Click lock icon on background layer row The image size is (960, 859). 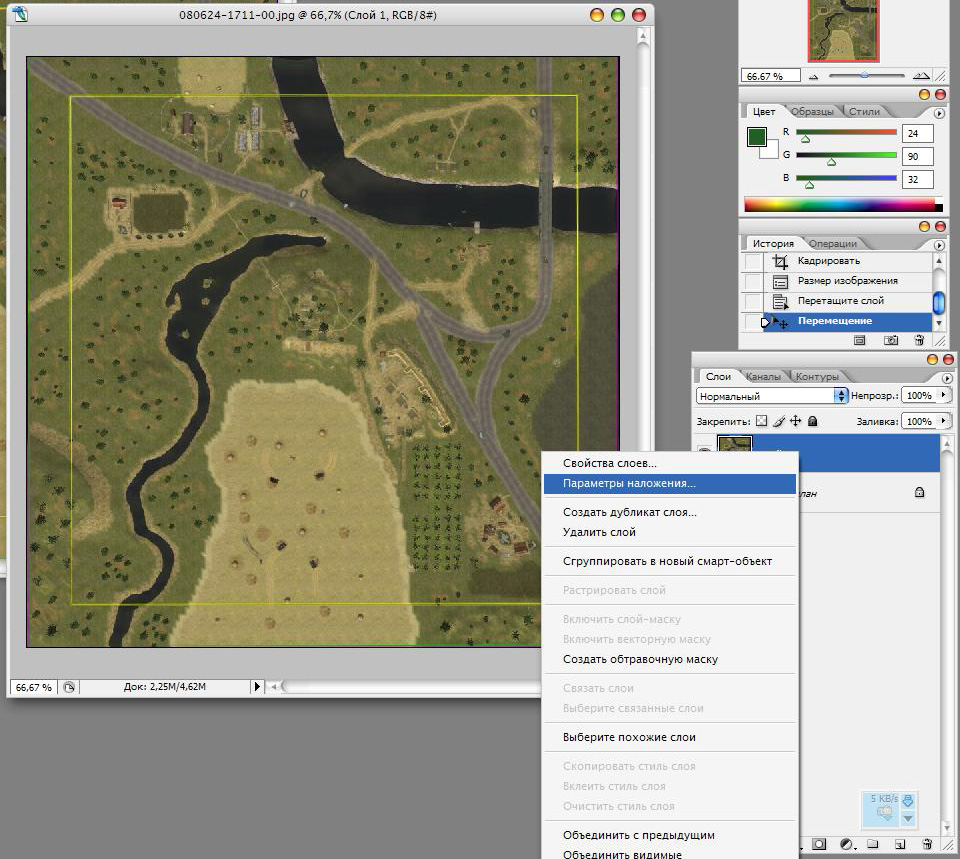click(919, 492)
